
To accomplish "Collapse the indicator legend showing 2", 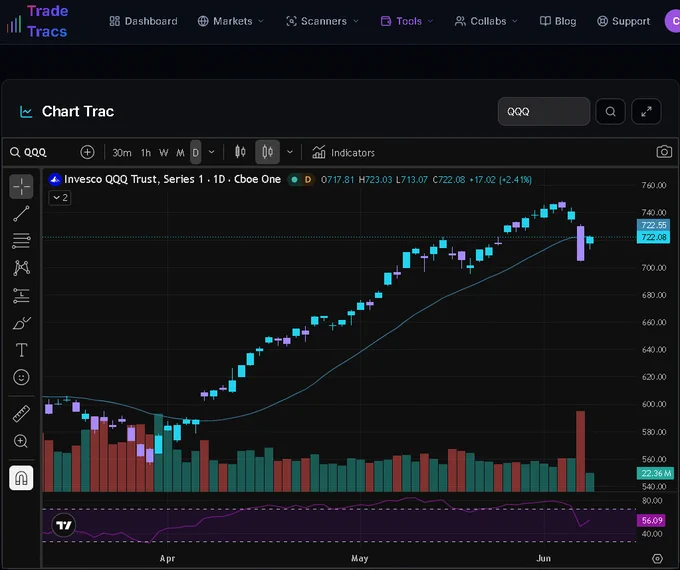I will [60, 198].
